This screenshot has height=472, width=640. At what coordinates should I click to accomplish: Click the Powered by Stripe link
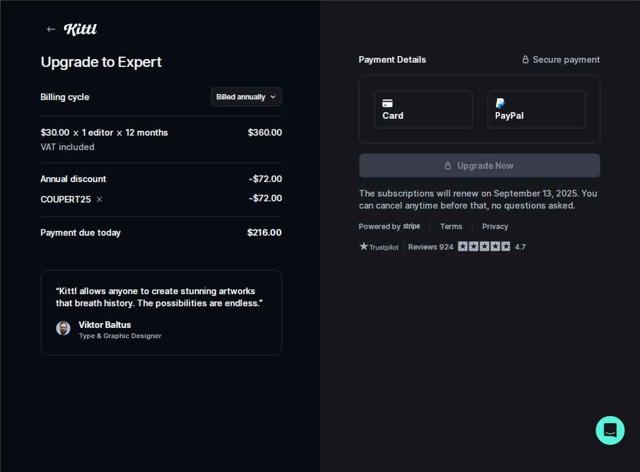[x=389, y=226]
